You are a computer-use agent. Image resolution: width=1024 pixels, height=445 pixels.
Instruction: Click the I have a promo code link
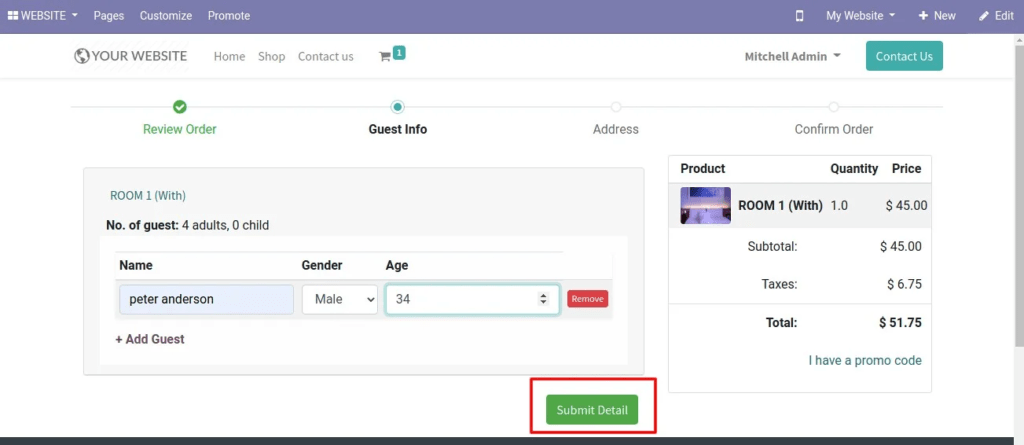pos(865,360)
